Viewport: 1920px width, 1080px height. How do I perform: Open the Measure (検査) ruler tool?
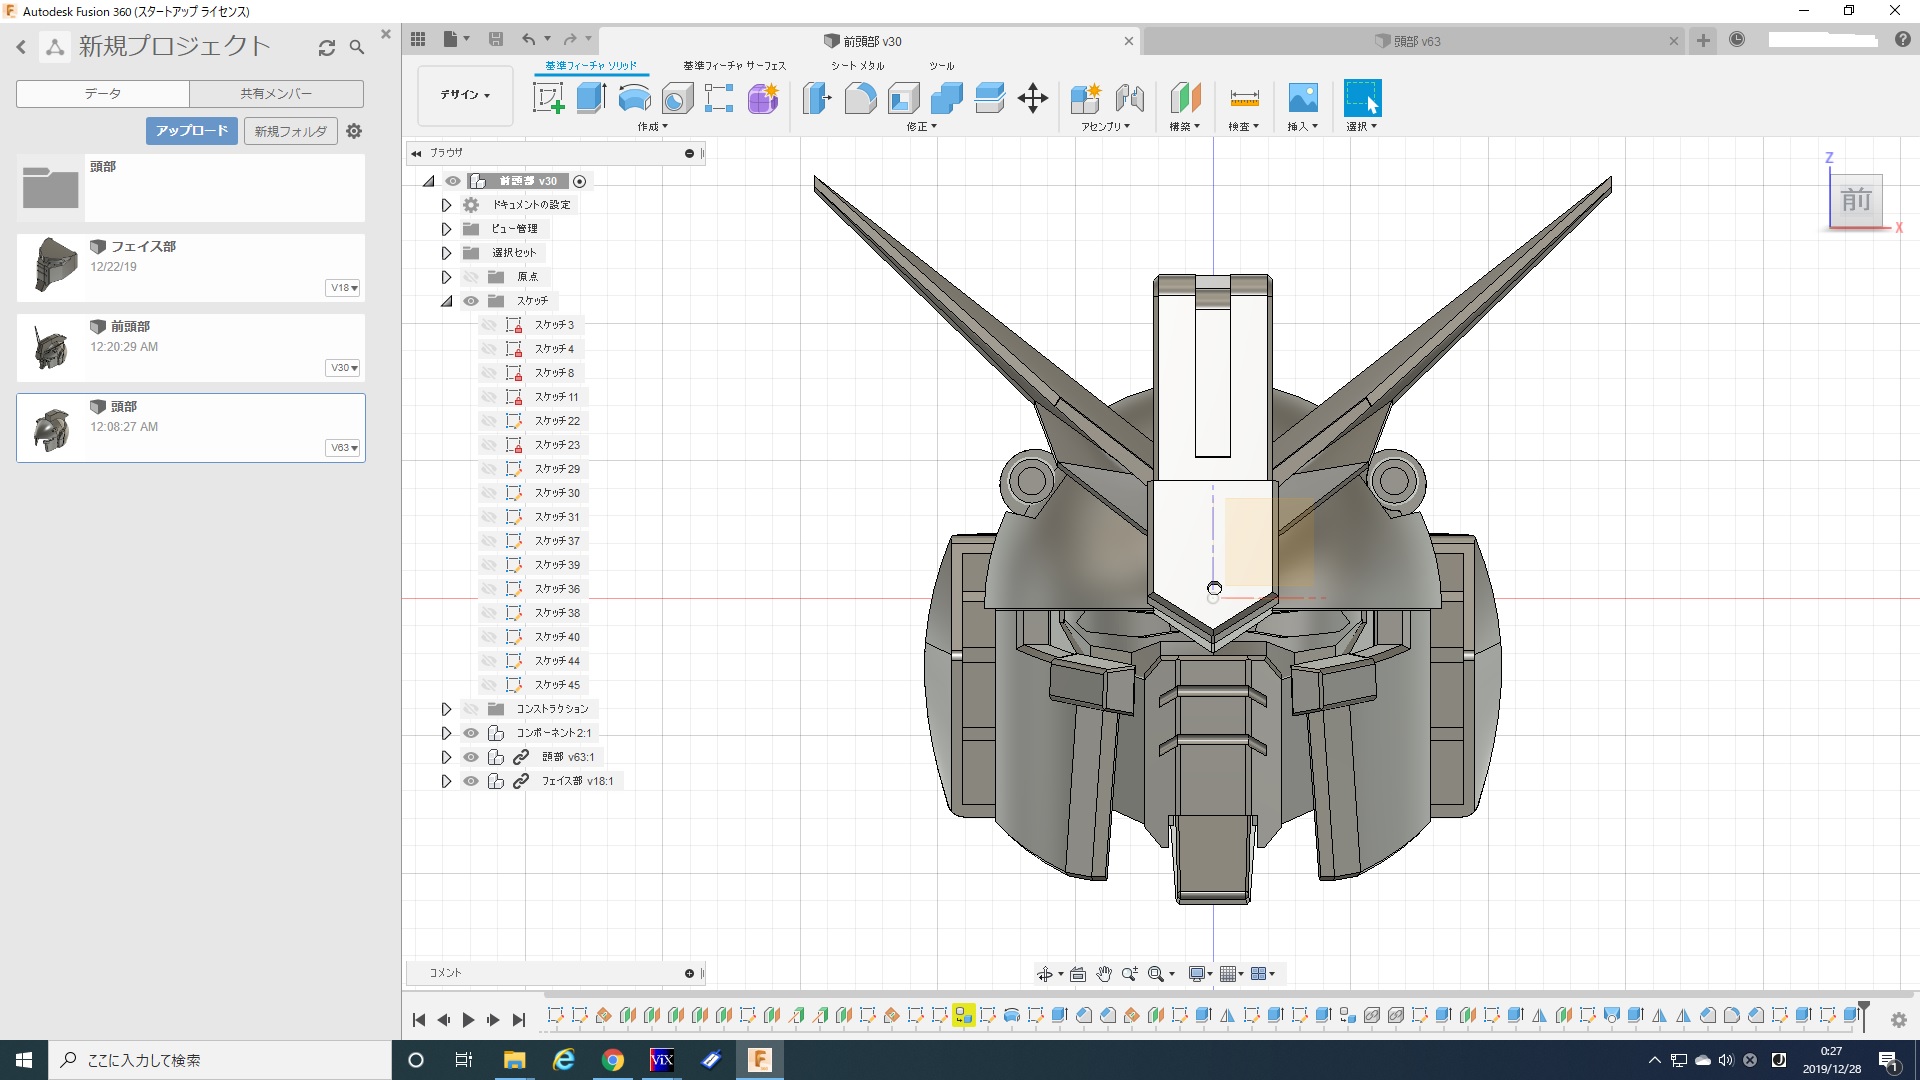pos(1244,98)
